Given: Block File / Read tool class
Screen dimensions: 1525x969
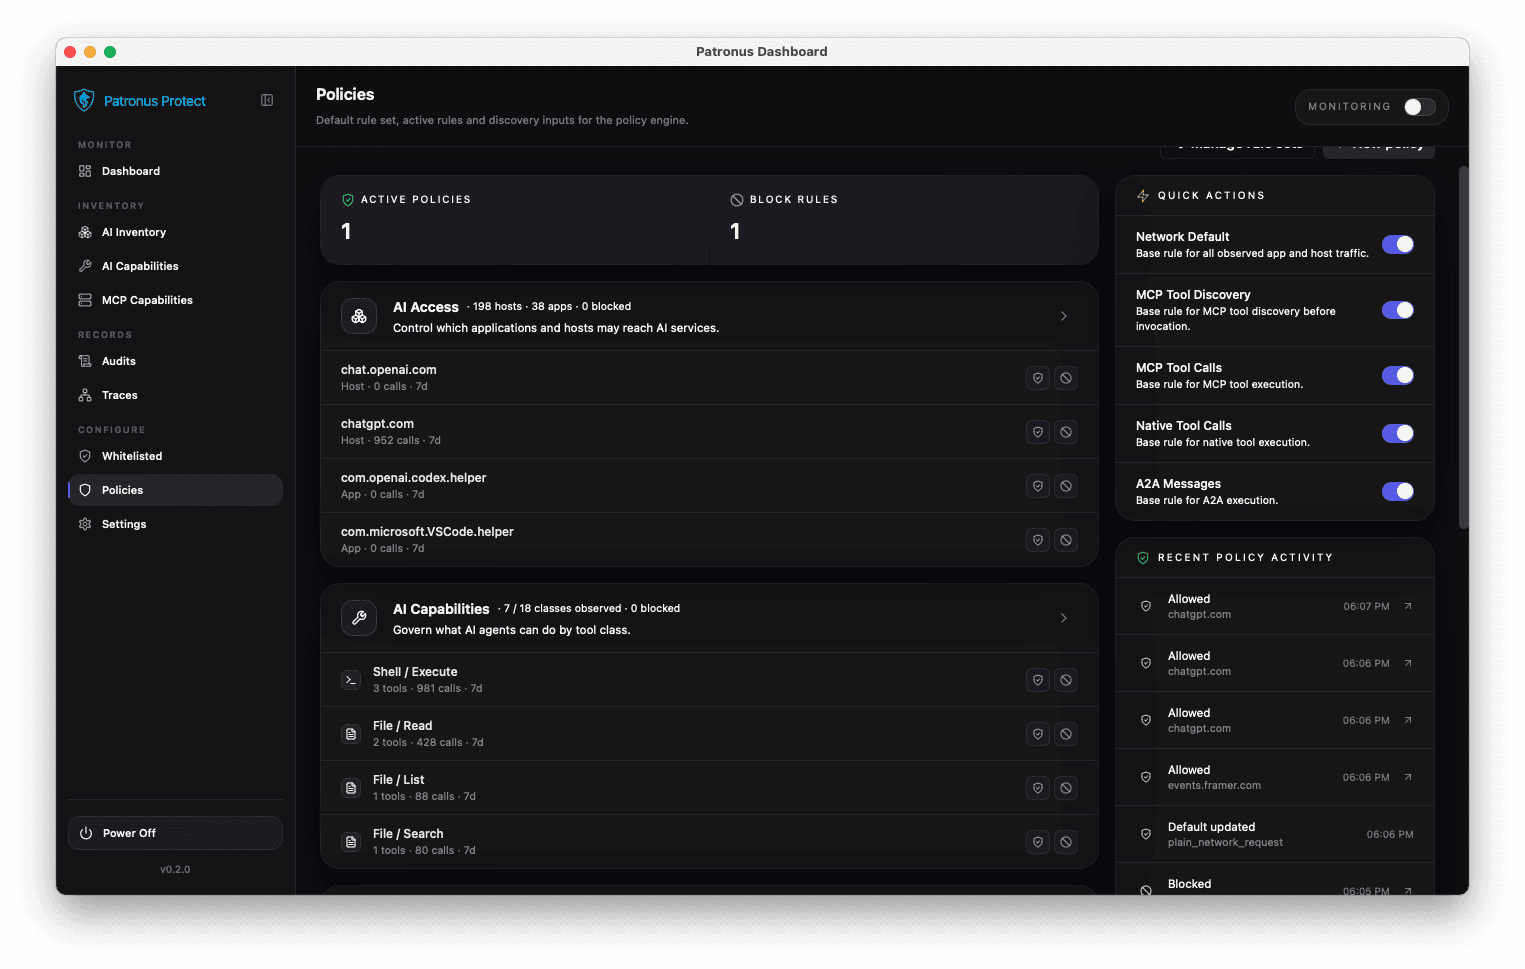Looking at the screenshot, I should (x=1066, y=734).
